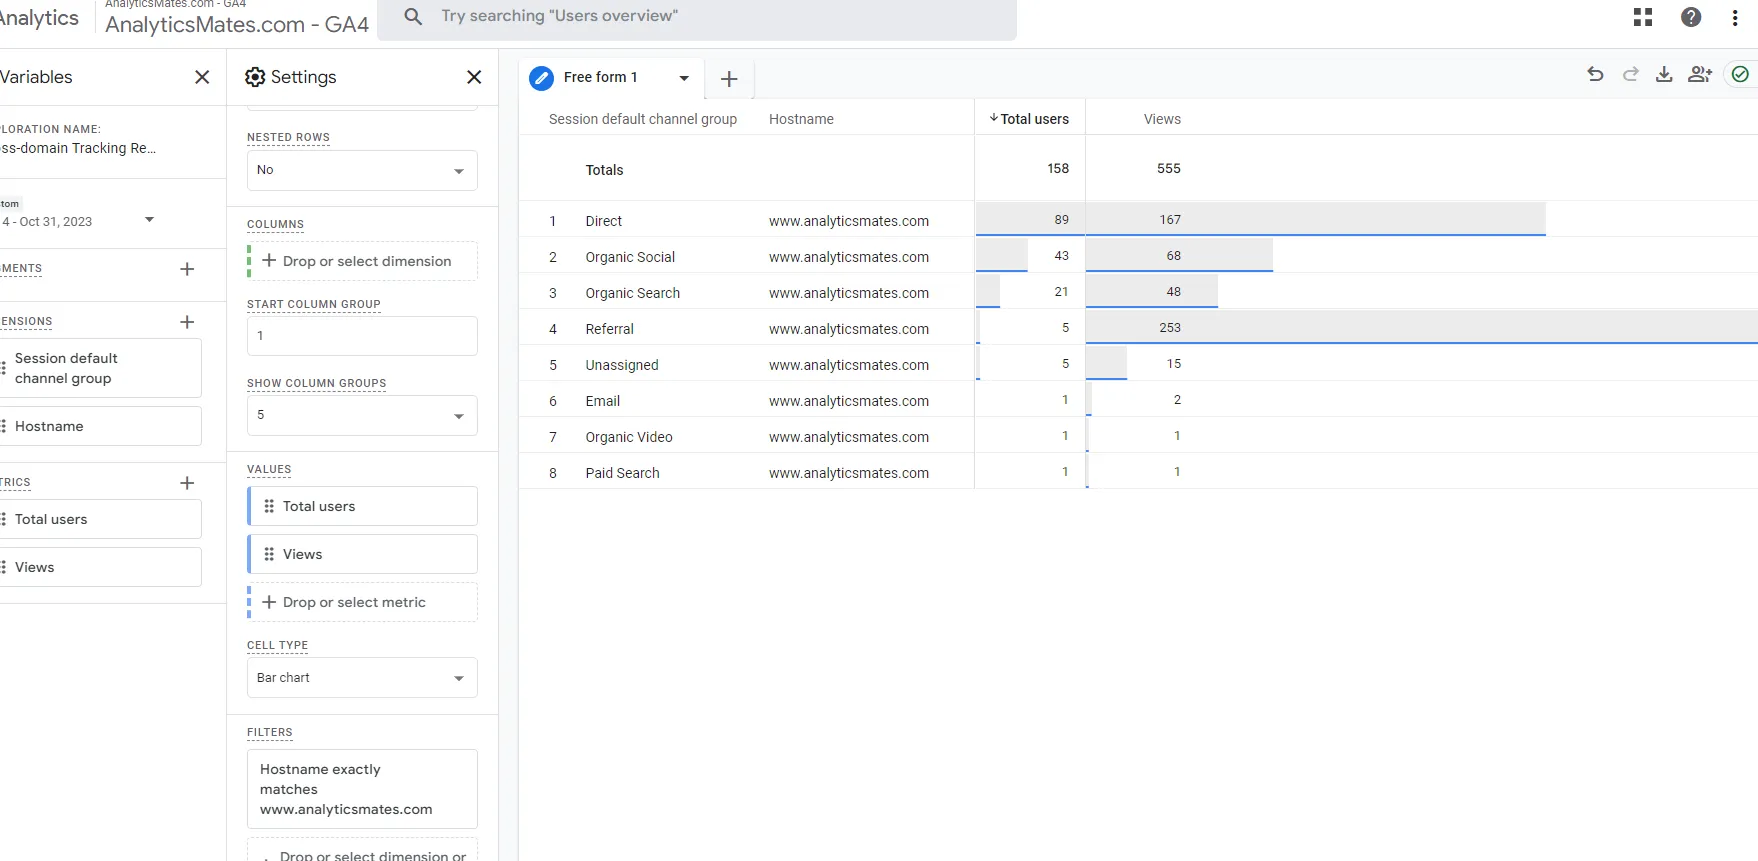
Task: Add a new dimension with plus icon
Action: 187,322
